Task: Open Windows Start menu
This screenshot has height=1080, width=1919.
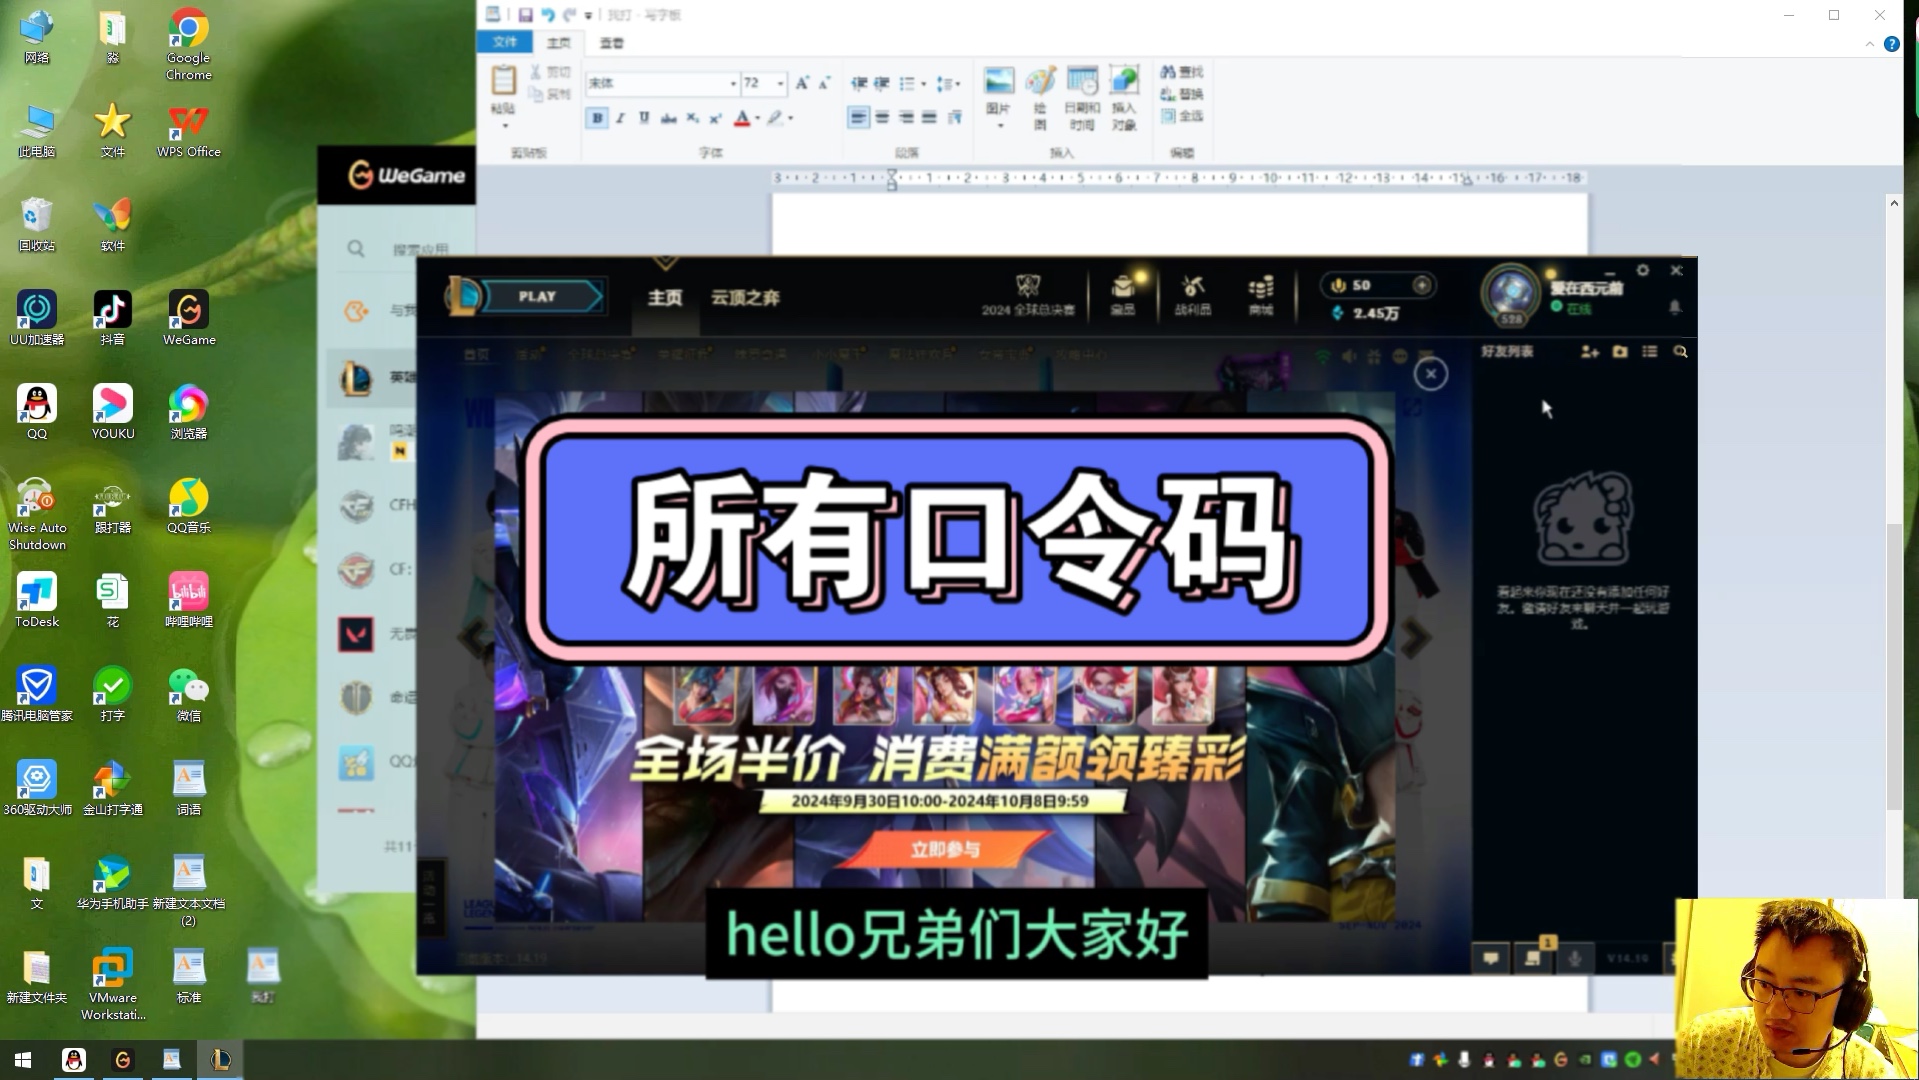Action: pyautogui.click(x=22, y=1060)
